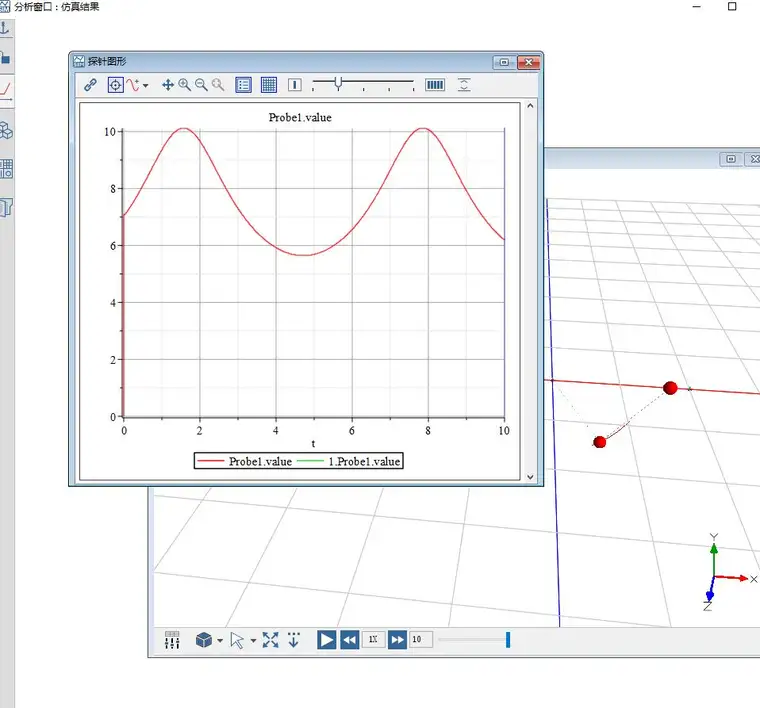Viewport: 760px width, 708px height.
Task: Click the zoom in magnifier icon
Action: (184, 85)
